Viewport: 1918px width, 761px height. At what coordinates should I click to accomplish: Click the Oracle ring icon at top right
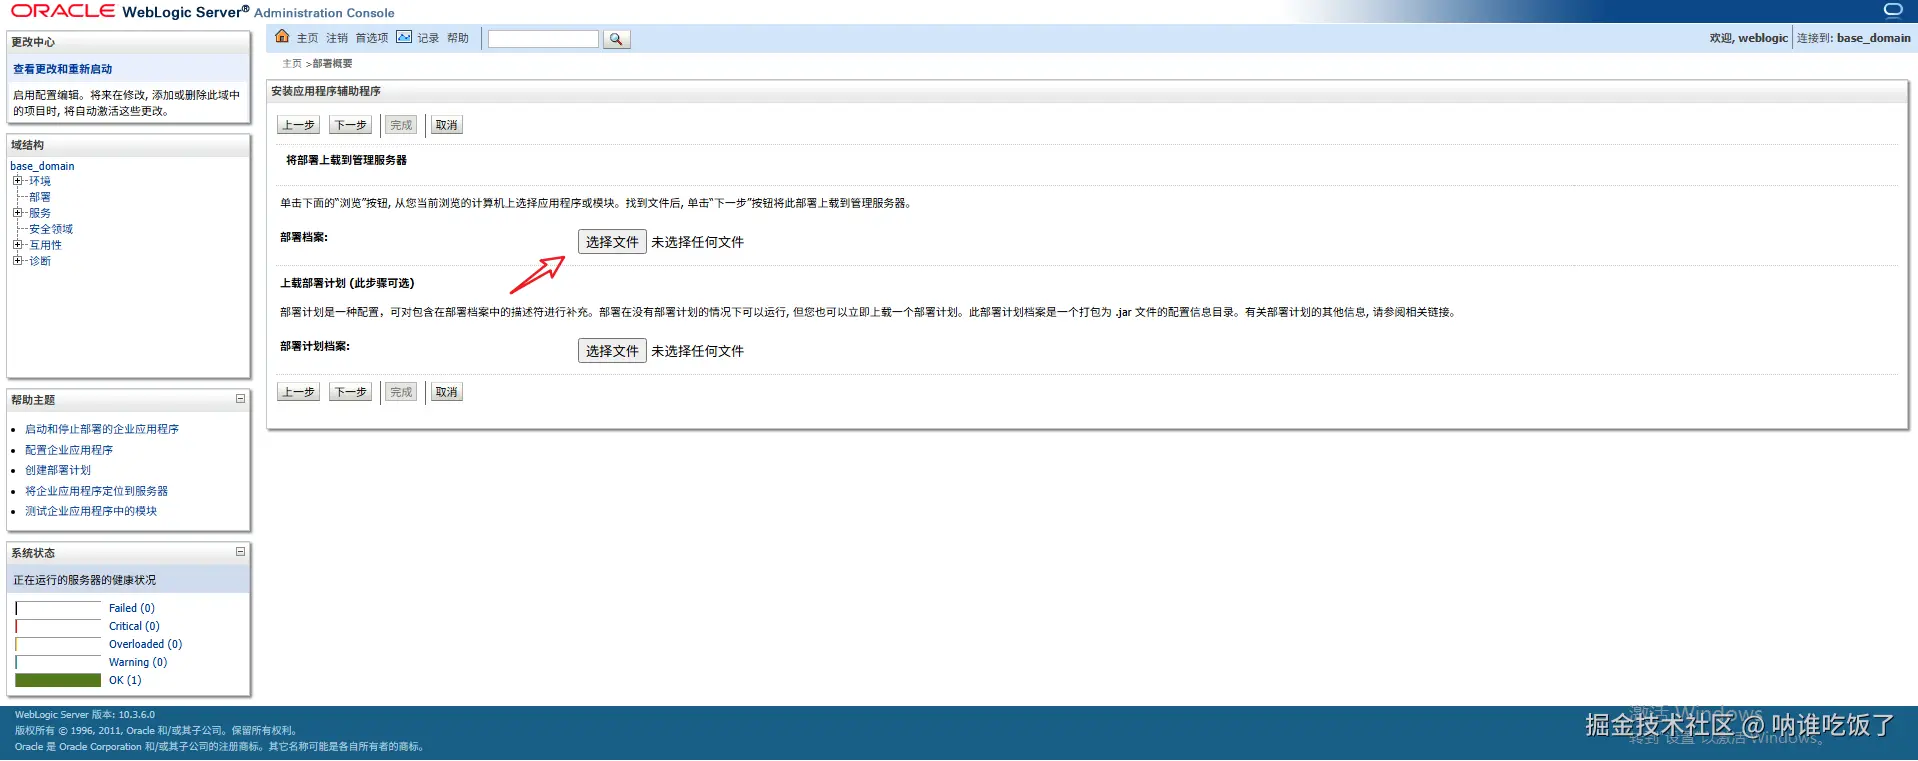tap(1893, 10)
